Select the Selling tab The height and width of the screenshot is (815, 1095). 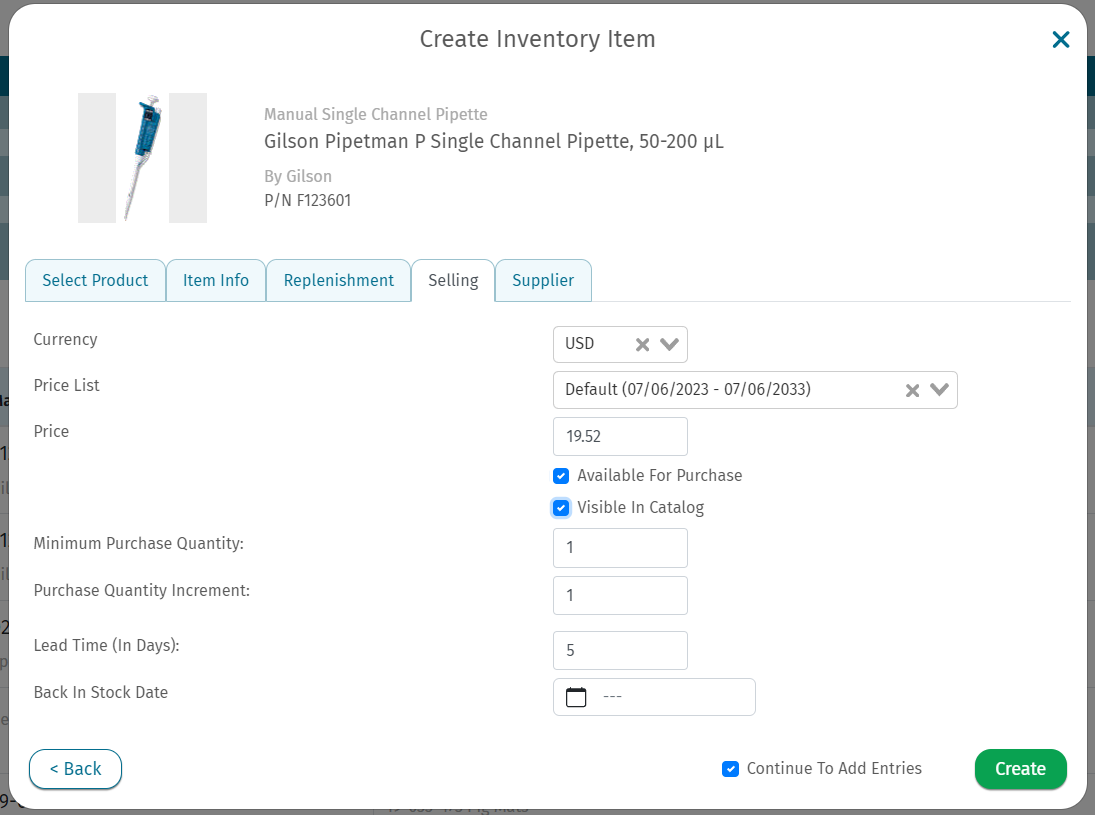click(x=453, y=281)
